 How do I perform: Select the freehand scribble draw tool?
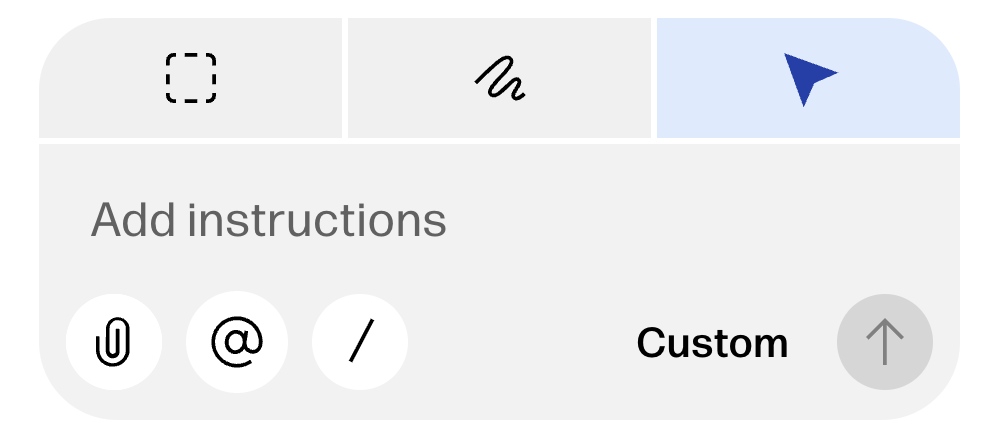point(500,78)
